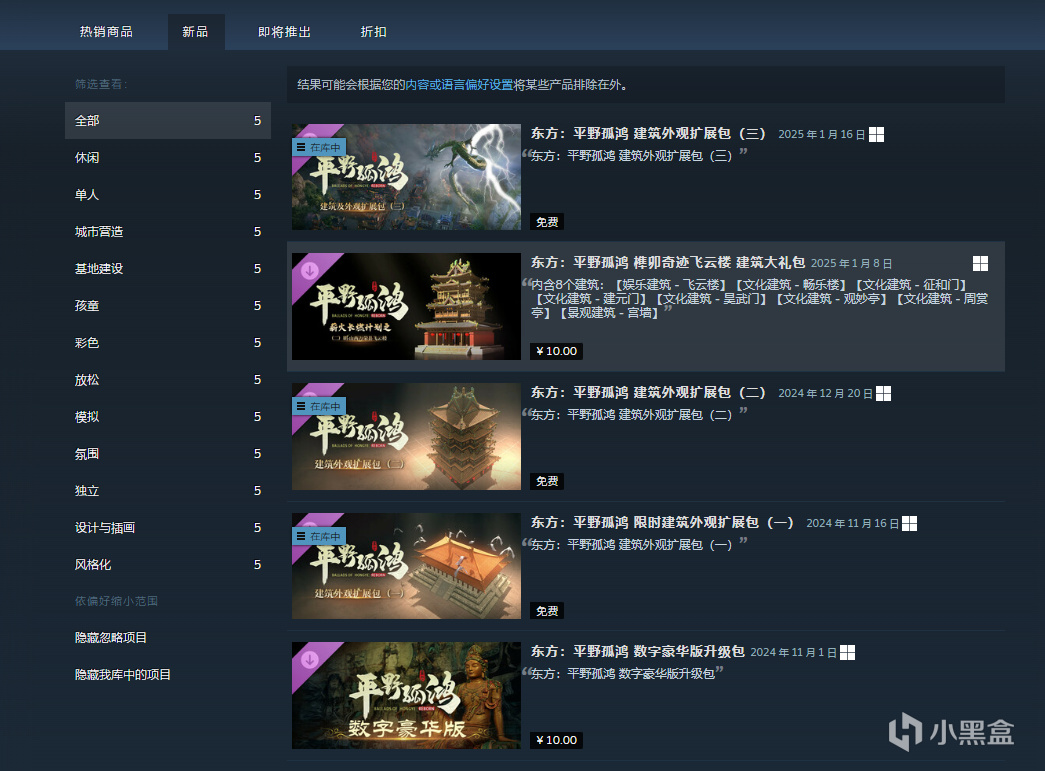Image resolution: width=1045 pixels, height=771 pixels.
Task: Click release date 2024年12月20日
Action: pyautogui.click(x=825, y=394)
